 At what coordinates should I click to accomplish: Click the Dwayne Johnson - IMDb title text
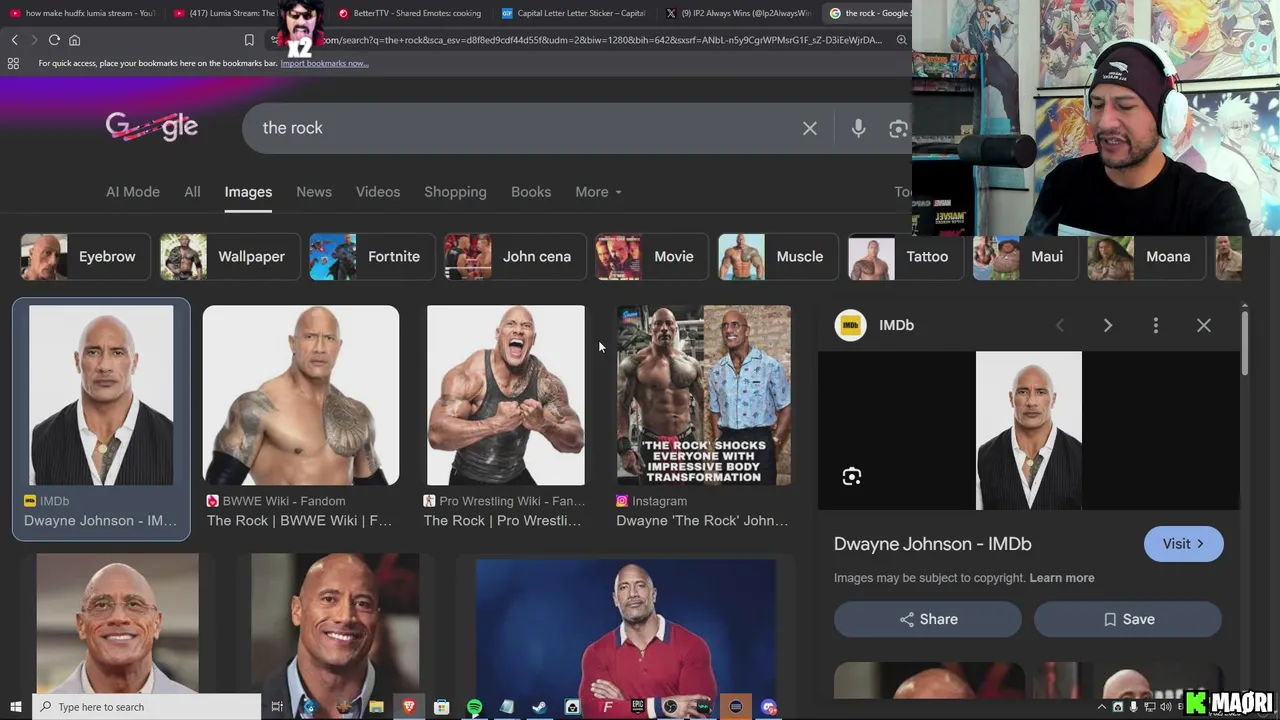click(933, 544)
